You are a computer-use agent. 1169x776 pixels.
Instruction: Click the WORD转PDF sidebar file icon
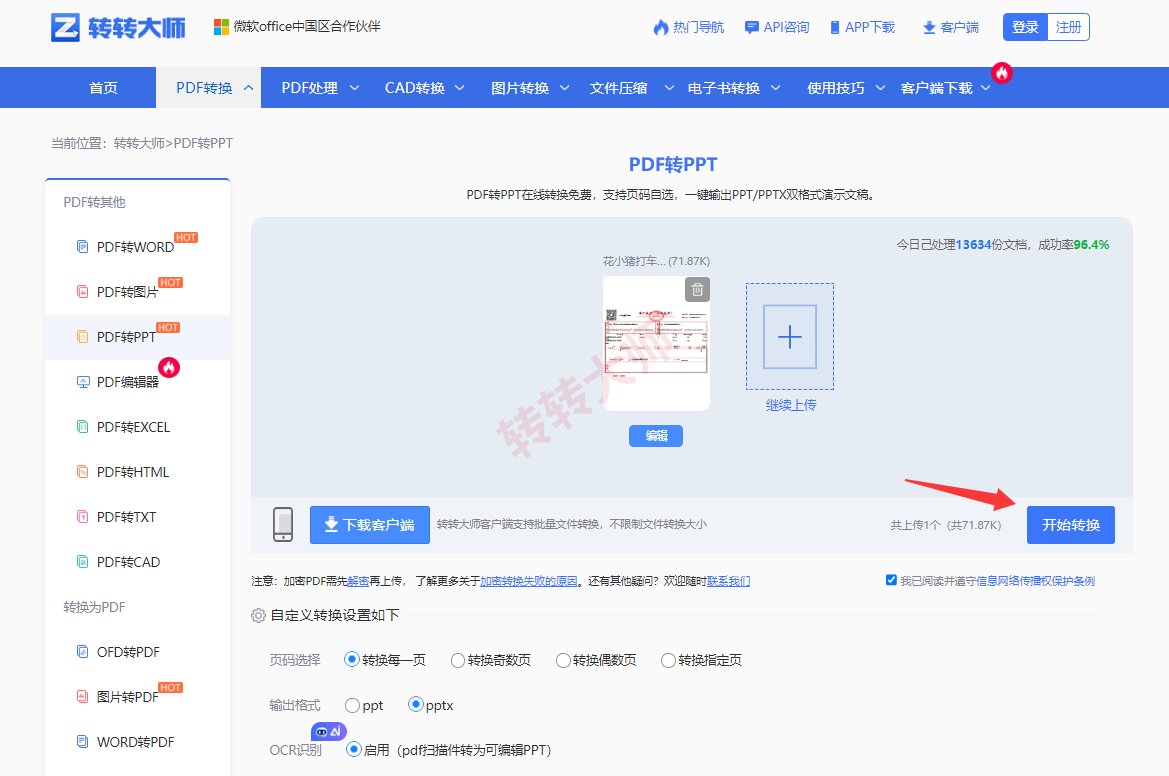pos(83,742)
